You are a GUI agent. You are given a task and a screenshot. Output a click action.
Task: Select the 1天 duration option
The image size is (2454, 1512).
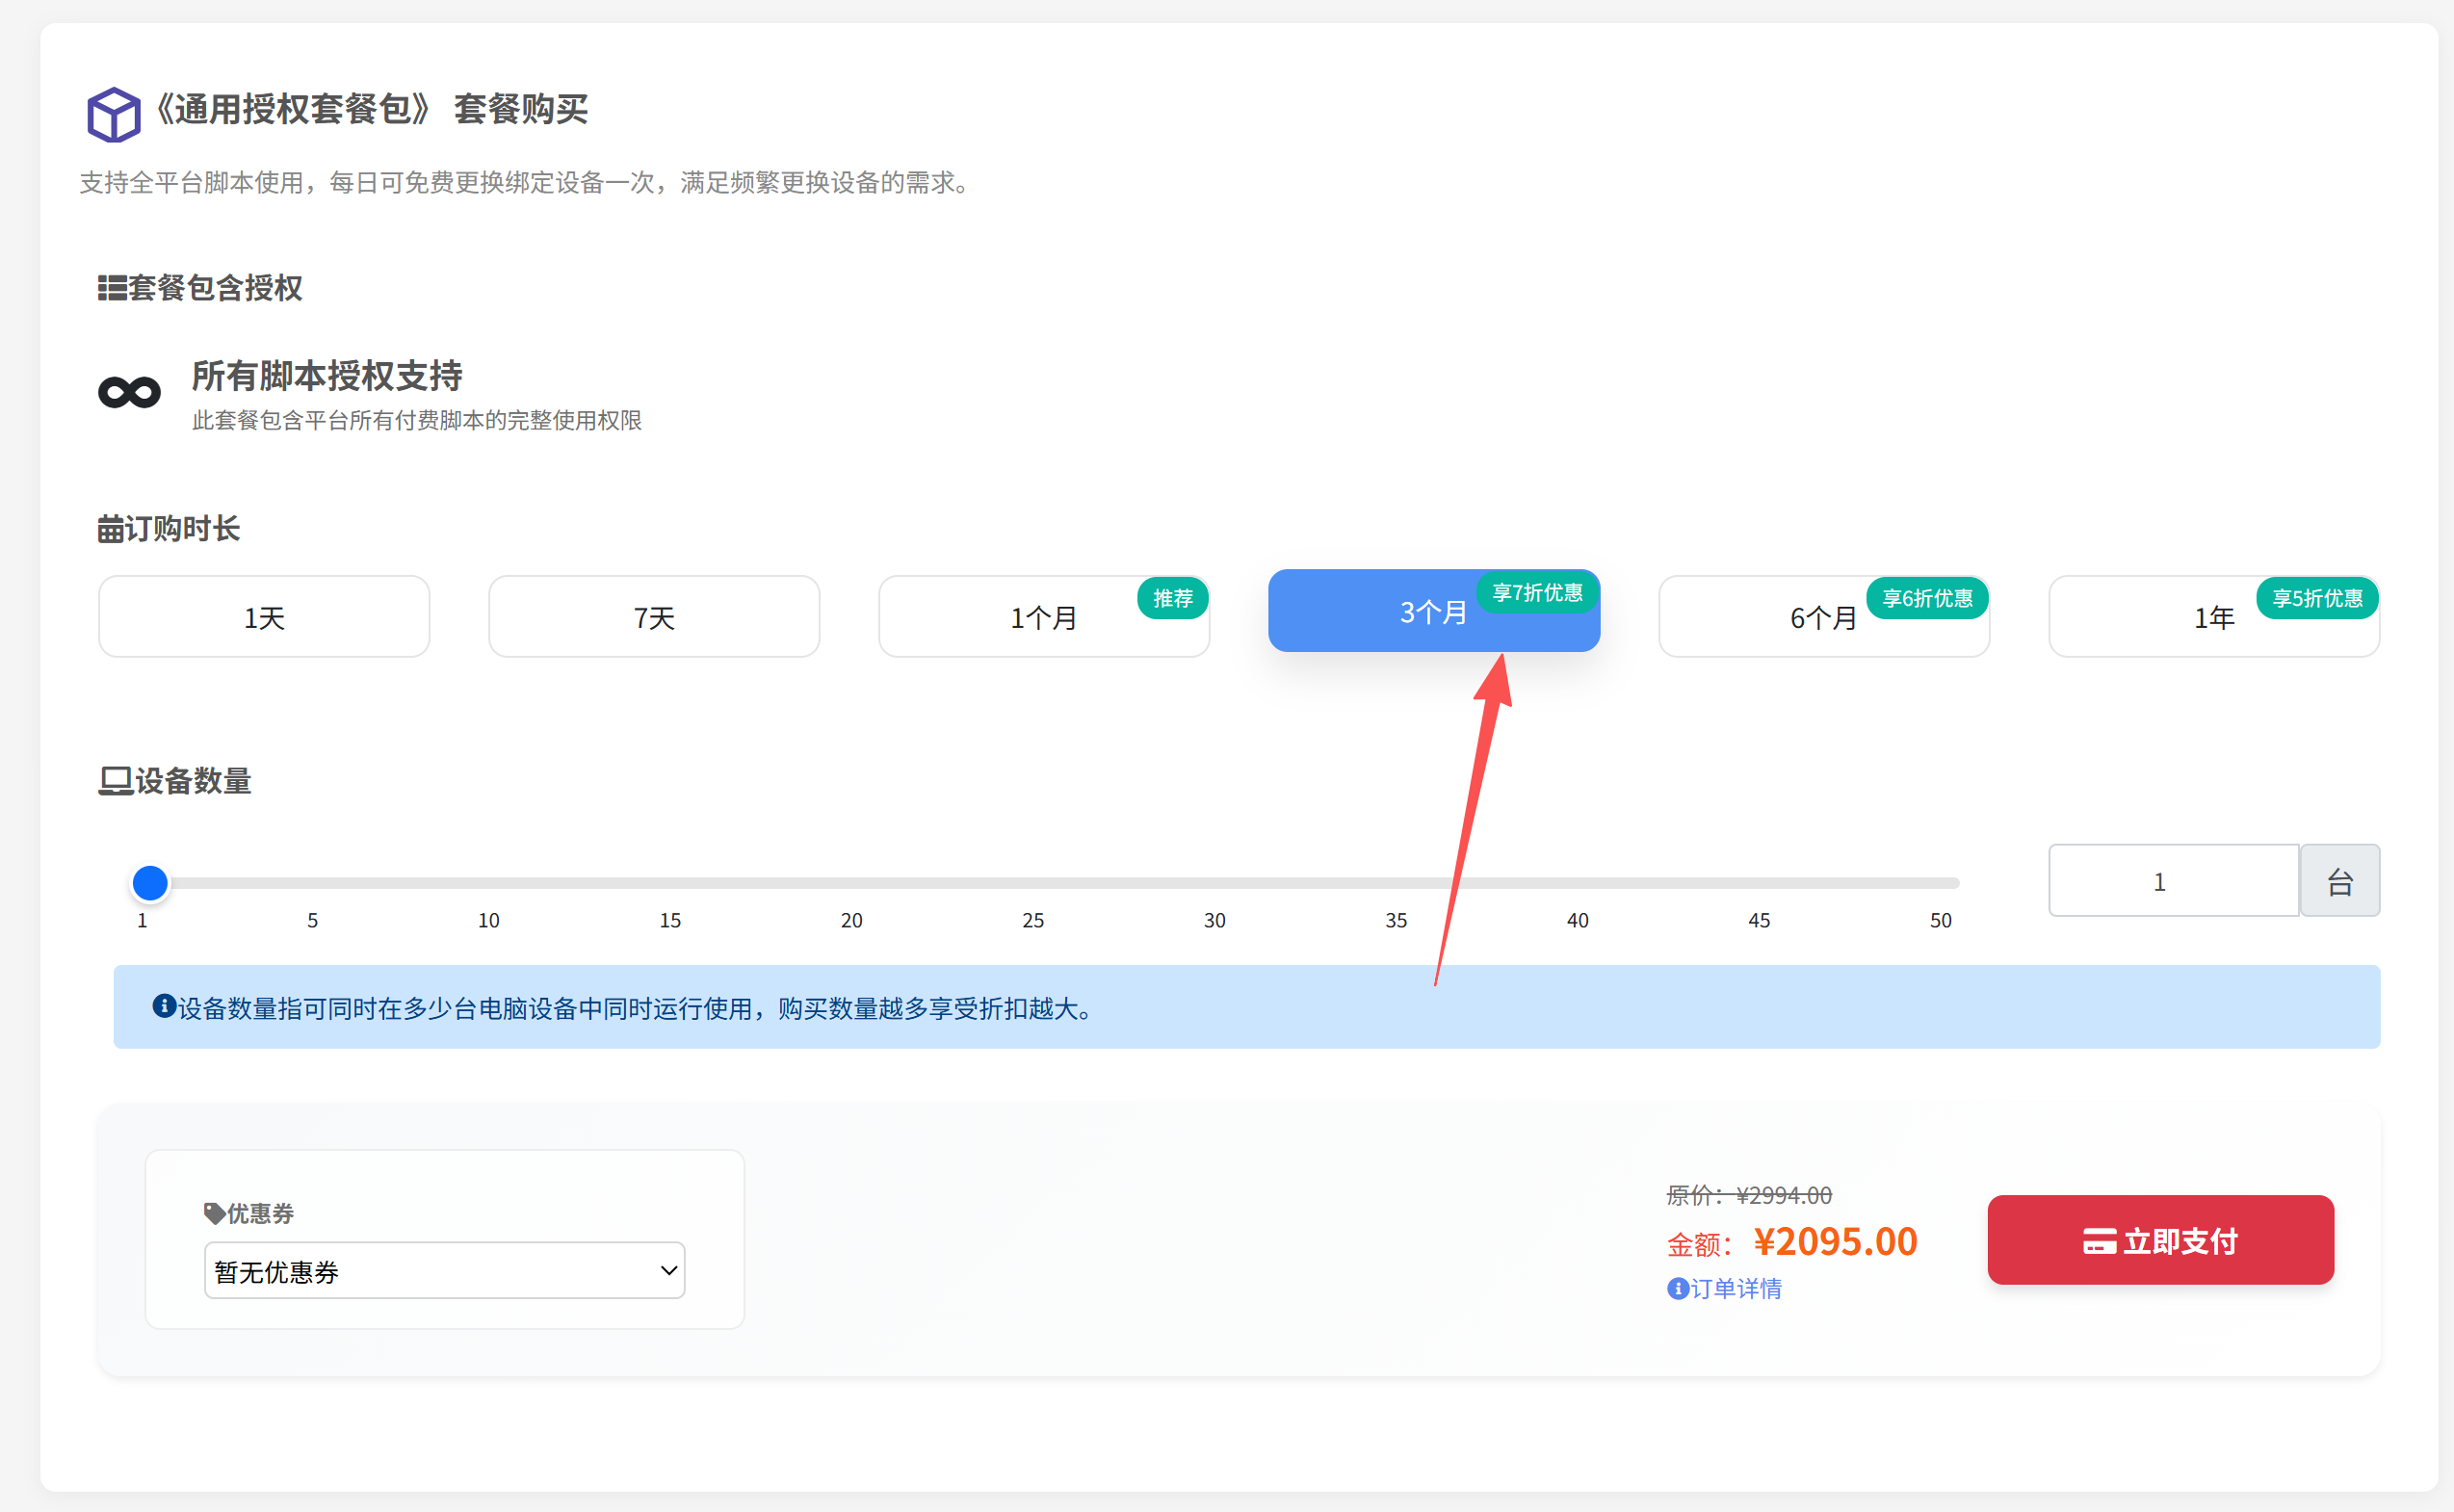pyautogui.click(x=264, y=617)
